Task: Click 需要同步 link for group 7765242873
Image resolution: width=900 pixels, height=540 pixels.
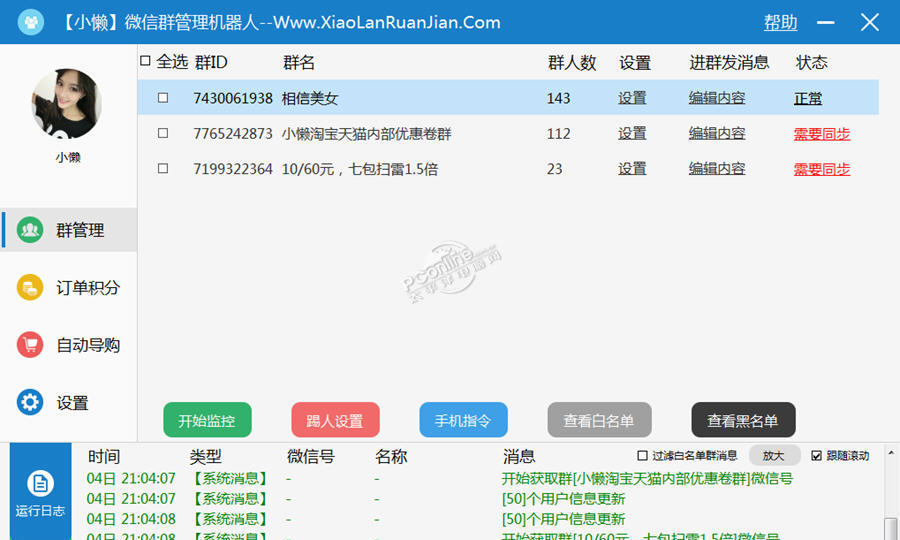Action: coord(821,134)
